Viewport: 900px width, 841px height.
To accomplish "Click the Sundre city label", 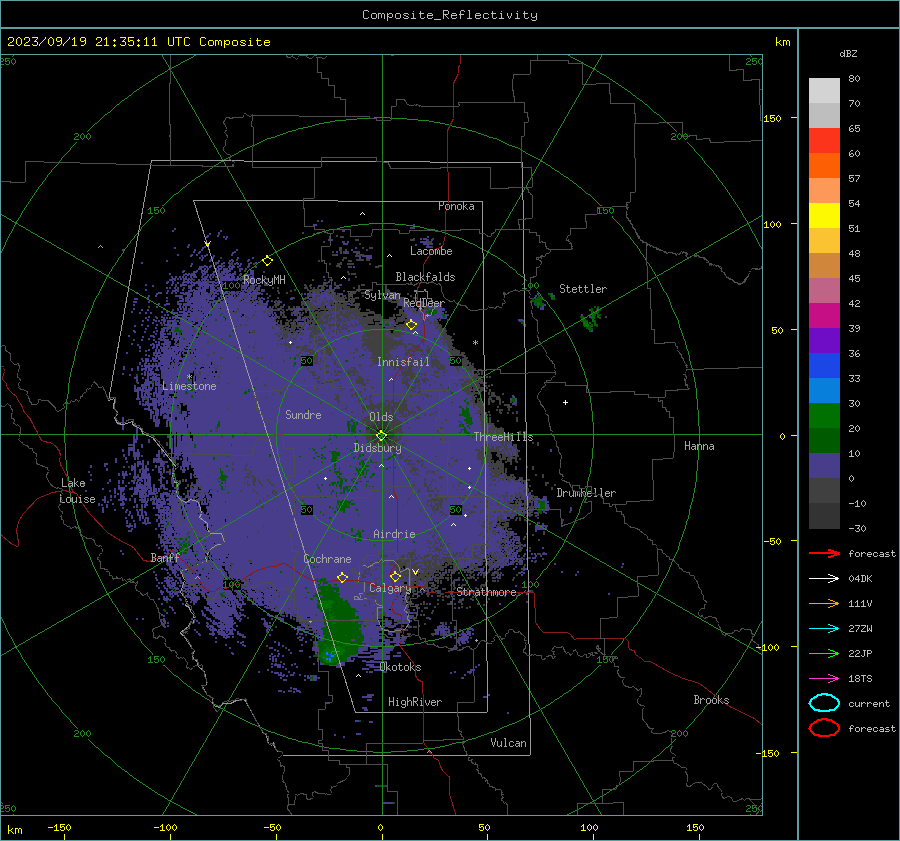I will [x=303, y=414].
